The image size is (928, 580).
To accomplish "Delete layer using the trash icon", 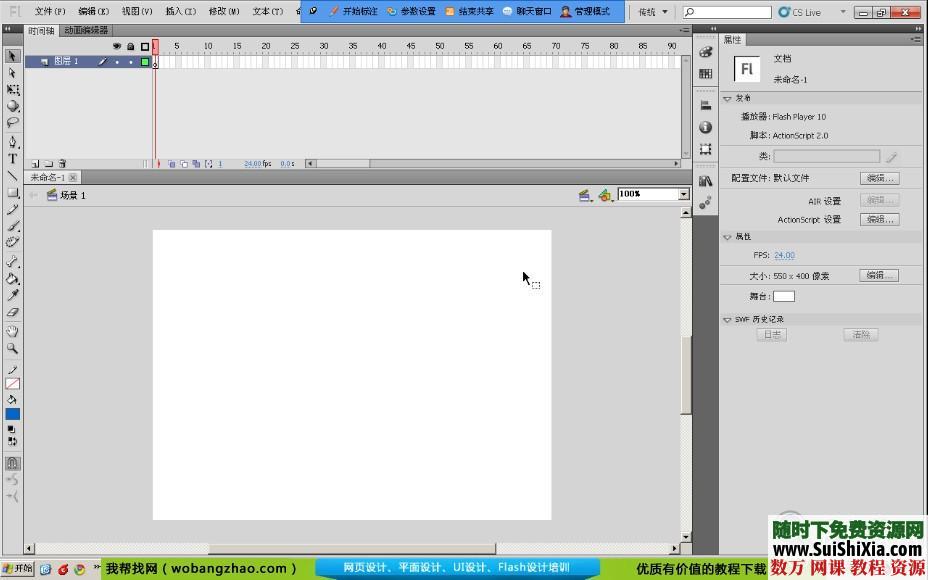I will (x=62, y=163).
